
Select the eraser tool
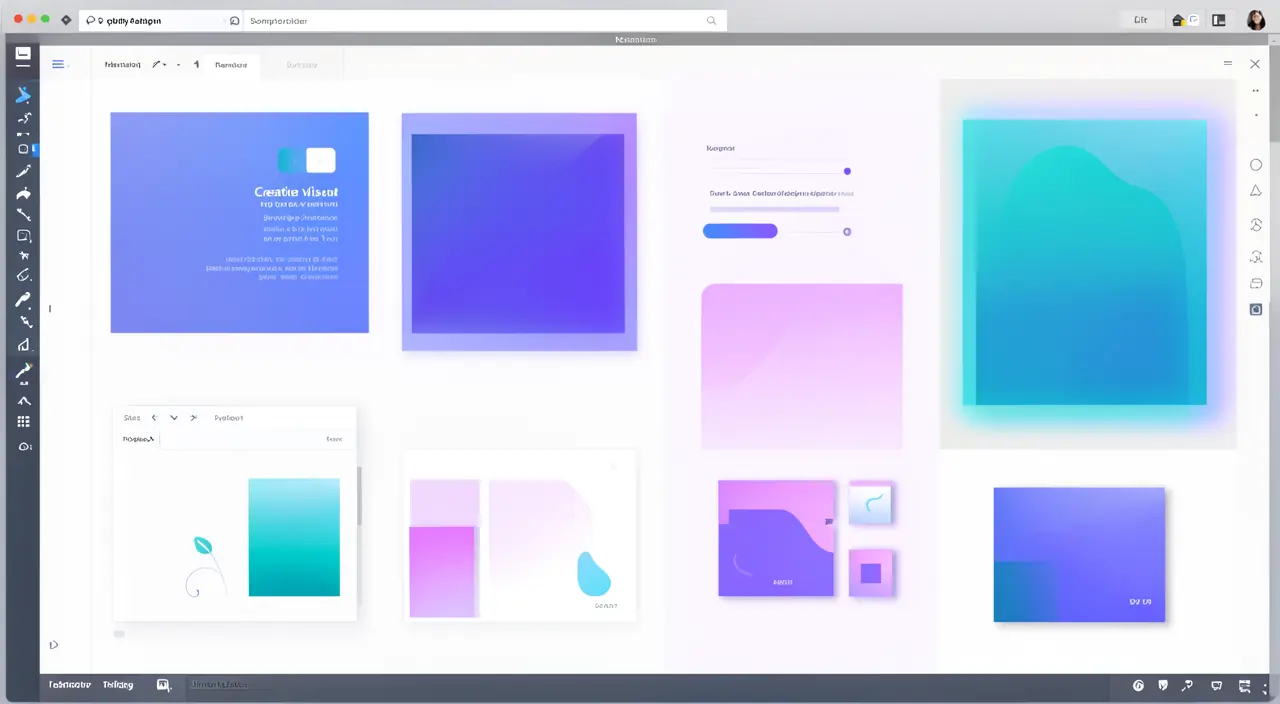pos(23,276)
